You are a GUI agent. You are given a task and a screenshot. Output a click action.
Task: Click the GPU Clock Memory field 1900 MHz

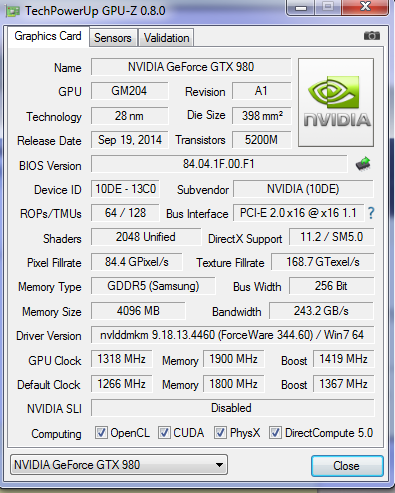[233, 359]
